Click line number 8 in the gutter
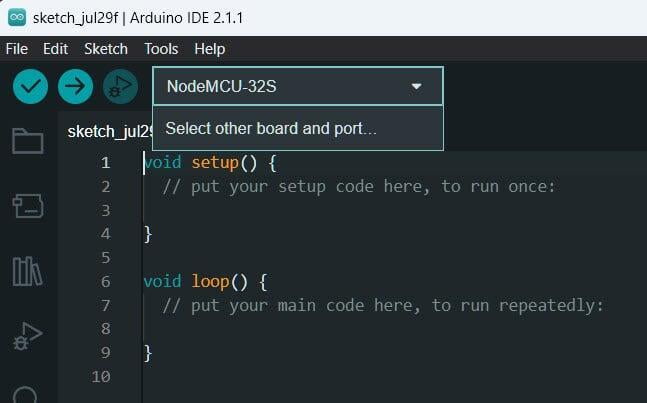Screen dimensions: 647x403 (106, 329)
